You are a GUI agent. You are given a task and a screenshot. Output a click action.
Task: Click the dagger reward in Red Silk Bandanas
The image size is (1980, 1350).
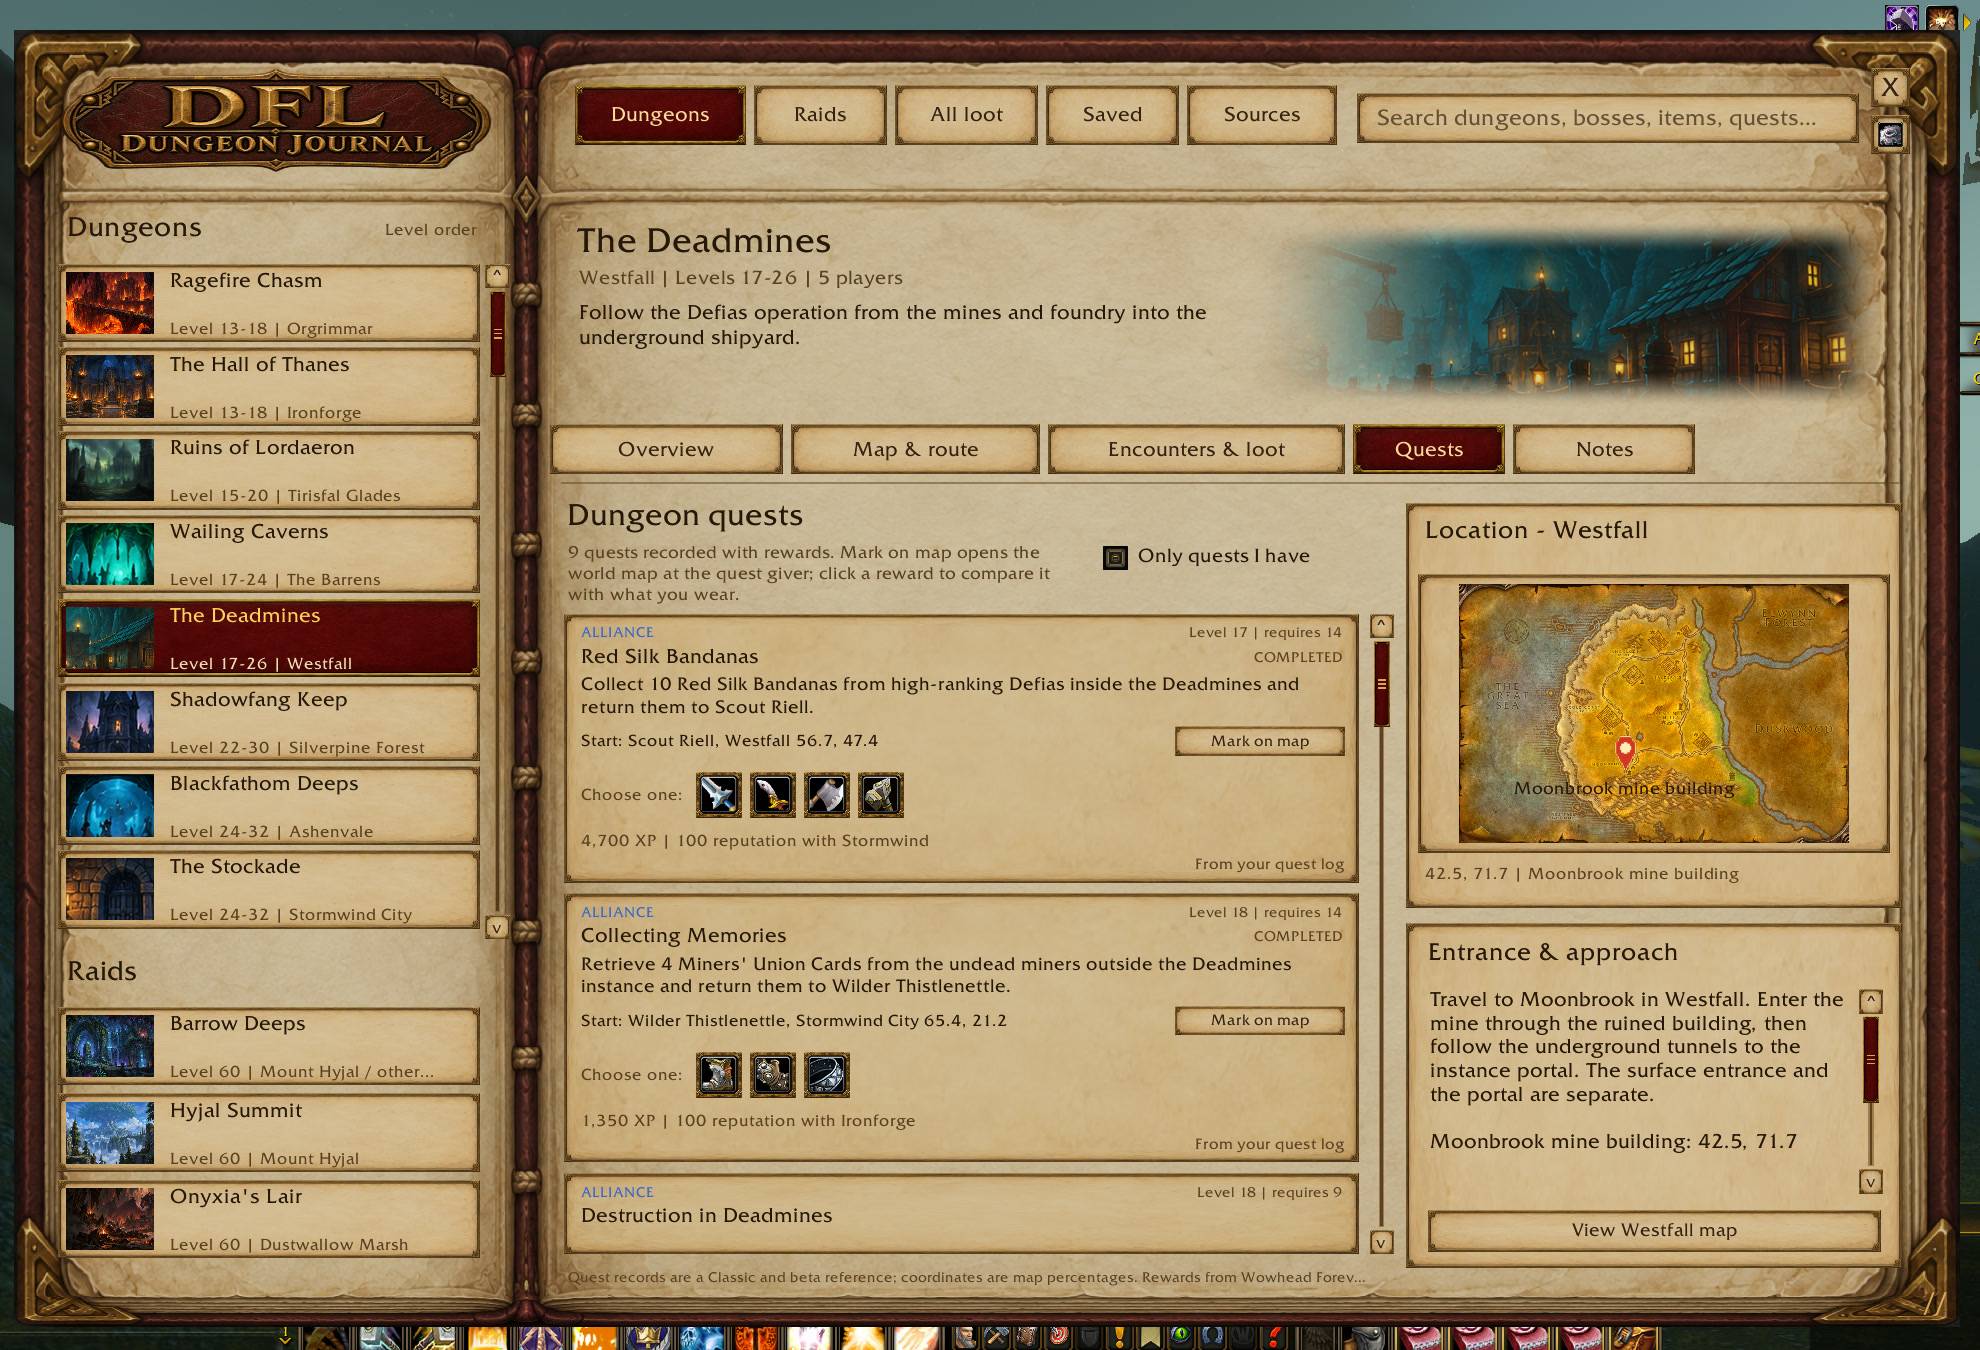[773, 795]
